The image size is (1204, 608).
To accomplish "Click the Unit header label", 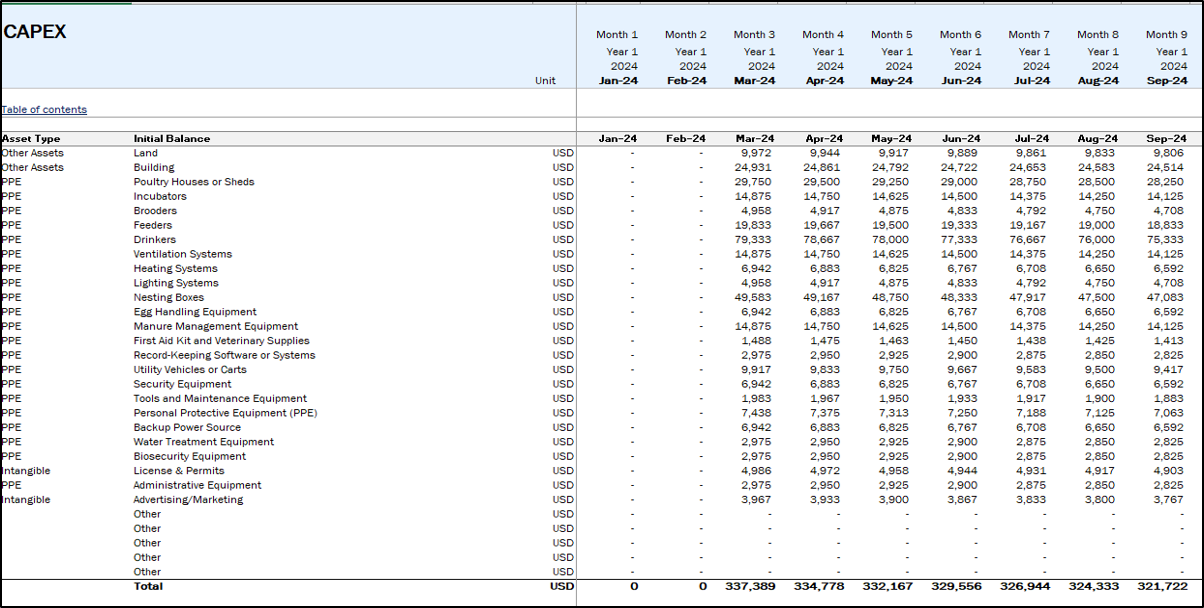I will coord(545,81).
